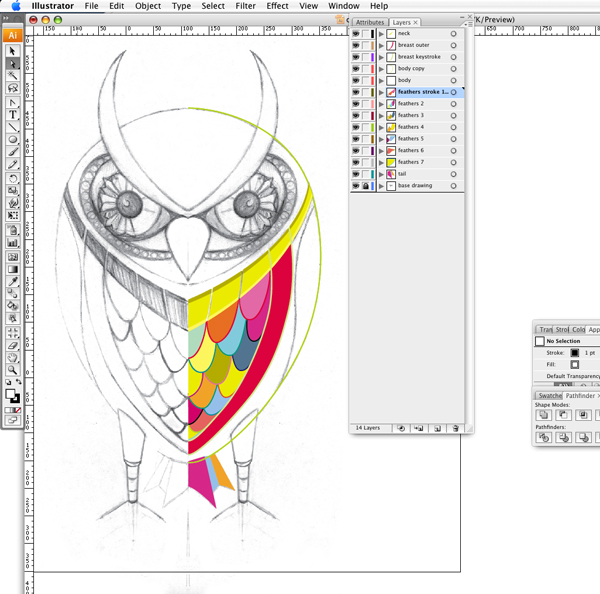
Task: Expand the feathers 7 layer
Action: 381,162
